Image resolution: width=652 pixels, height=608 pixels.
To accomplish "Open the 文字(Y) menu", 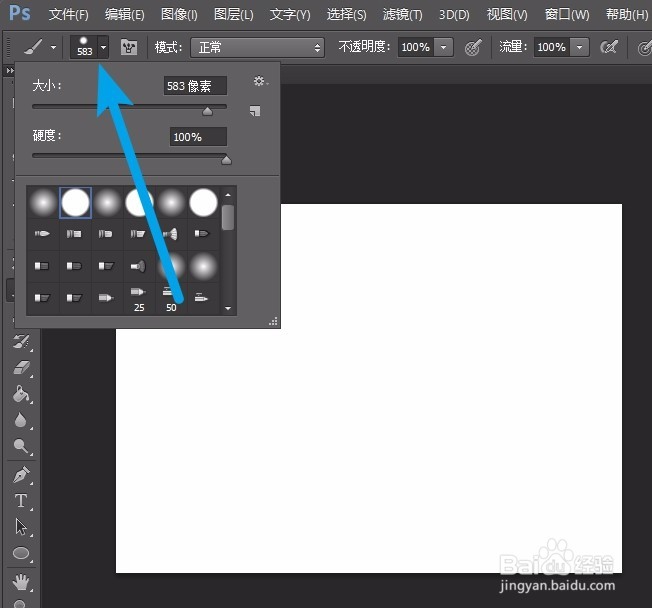I will click(290, 15).
